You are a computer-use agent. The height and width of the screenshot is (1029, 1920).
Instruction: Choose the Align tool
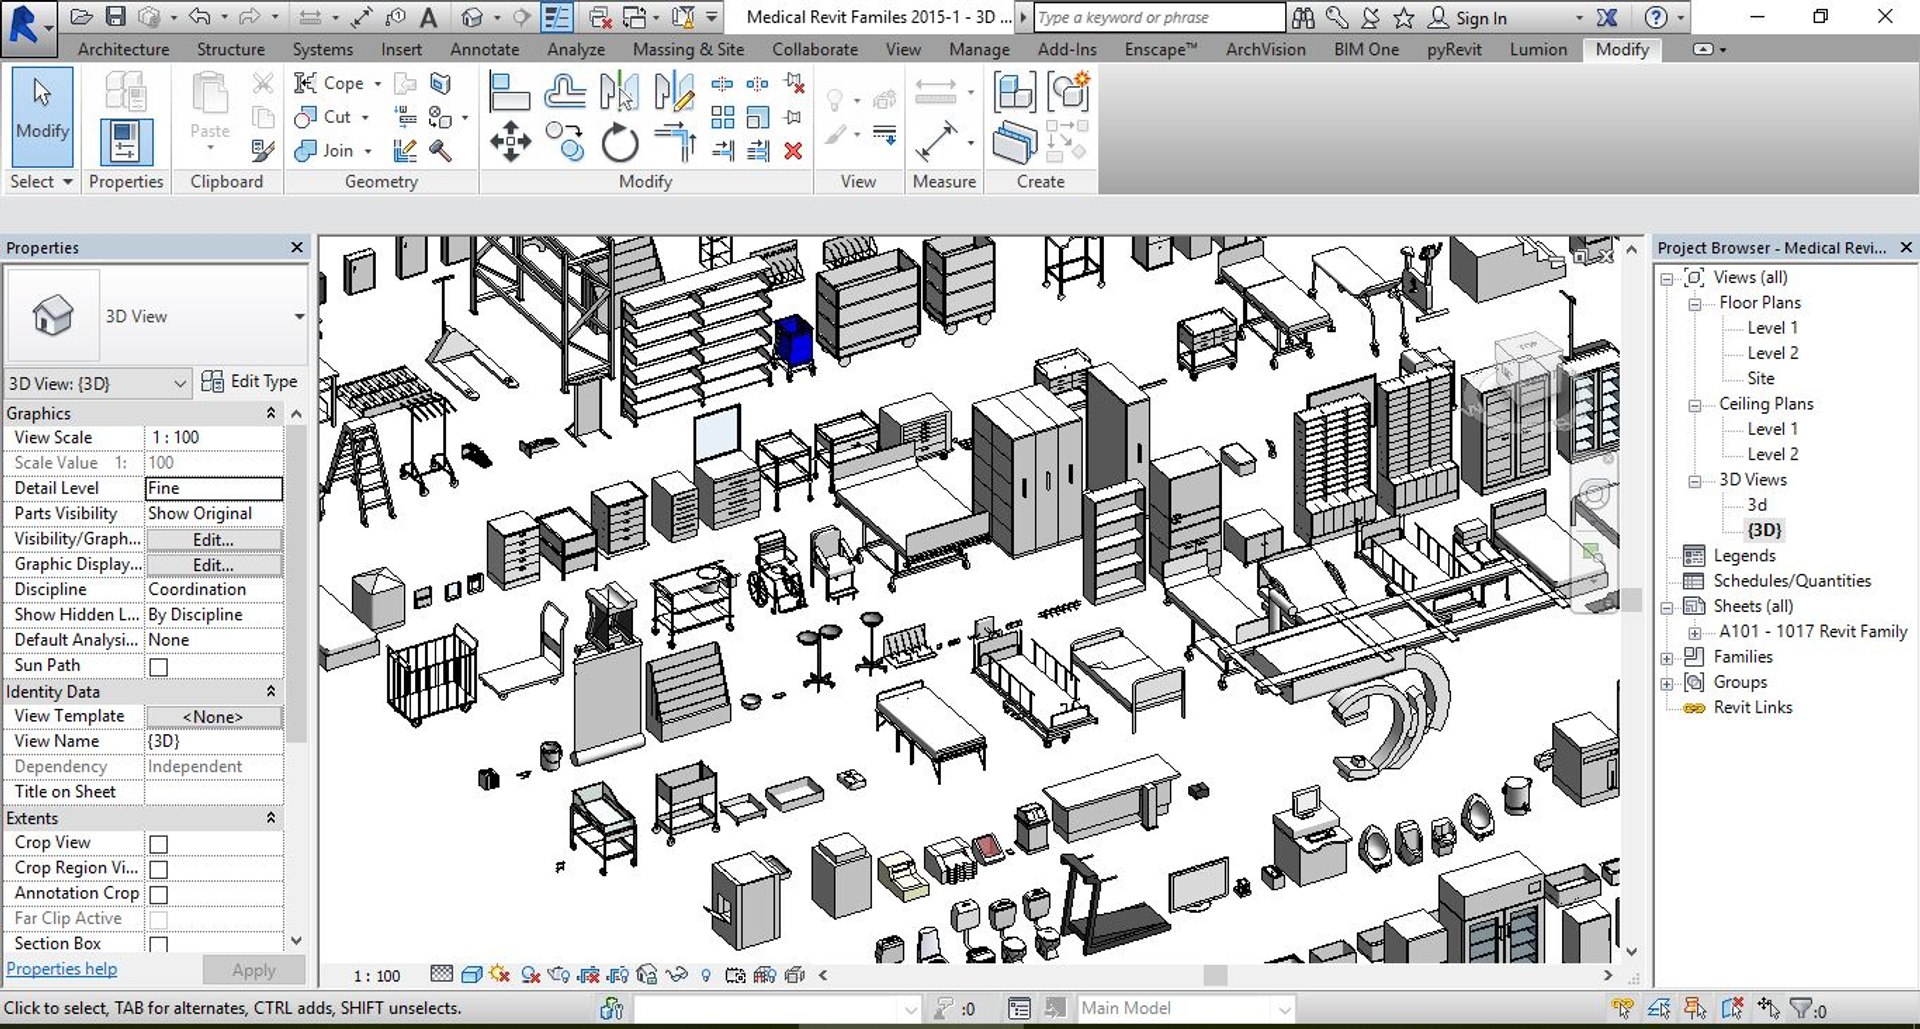pyautogui.click(x=509, y=92)
